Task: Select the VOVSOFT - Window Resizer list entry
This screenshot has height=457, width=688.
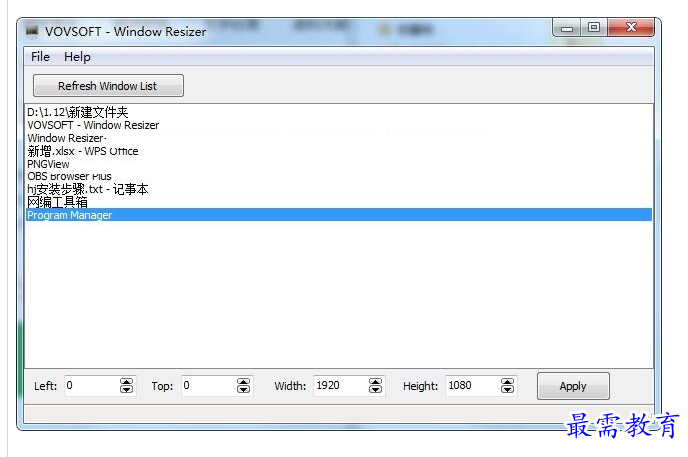Action: coord(338,125)
